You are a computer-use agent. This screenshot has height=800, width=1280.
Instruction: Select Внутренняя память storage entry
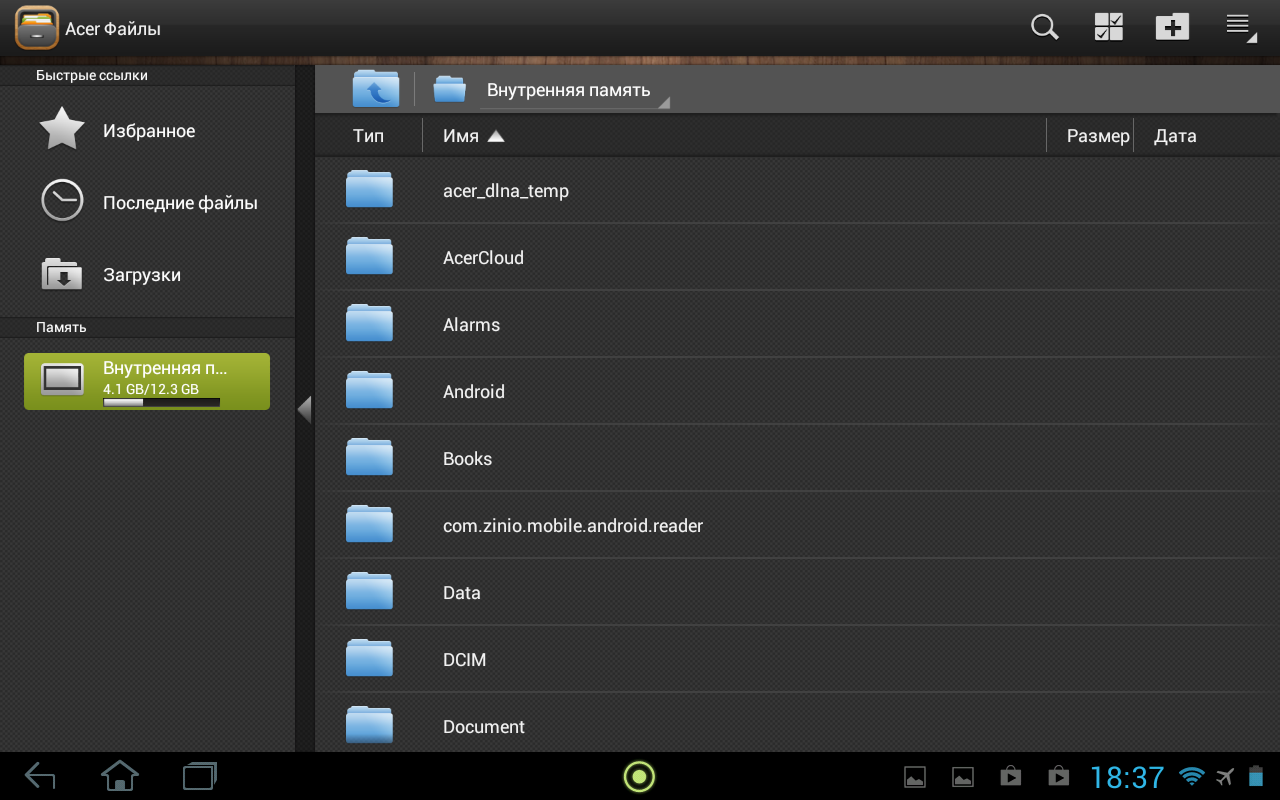(x=147, y=381)
